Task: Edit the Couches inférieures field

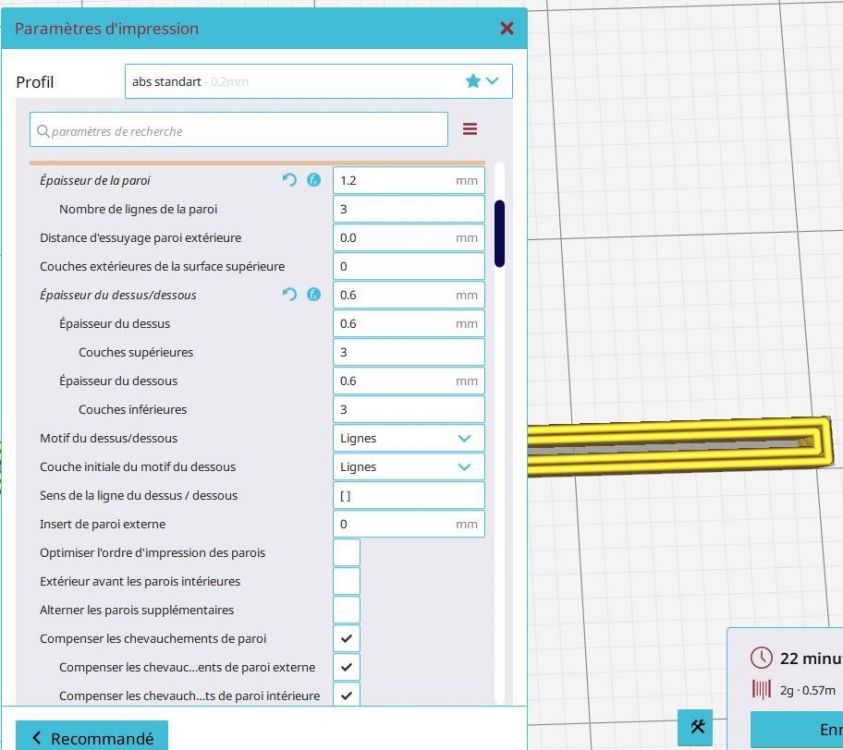Action: point(409,410)
